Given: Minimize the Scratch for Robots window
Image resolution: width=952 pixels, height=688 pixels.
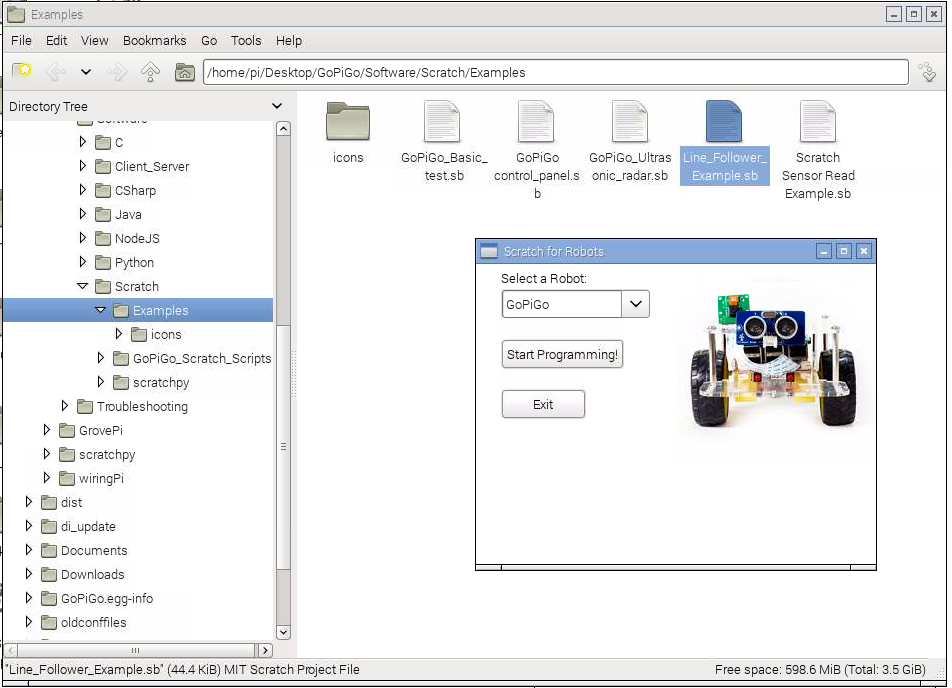Looking at the screenshot, I should tap(823, 251).
